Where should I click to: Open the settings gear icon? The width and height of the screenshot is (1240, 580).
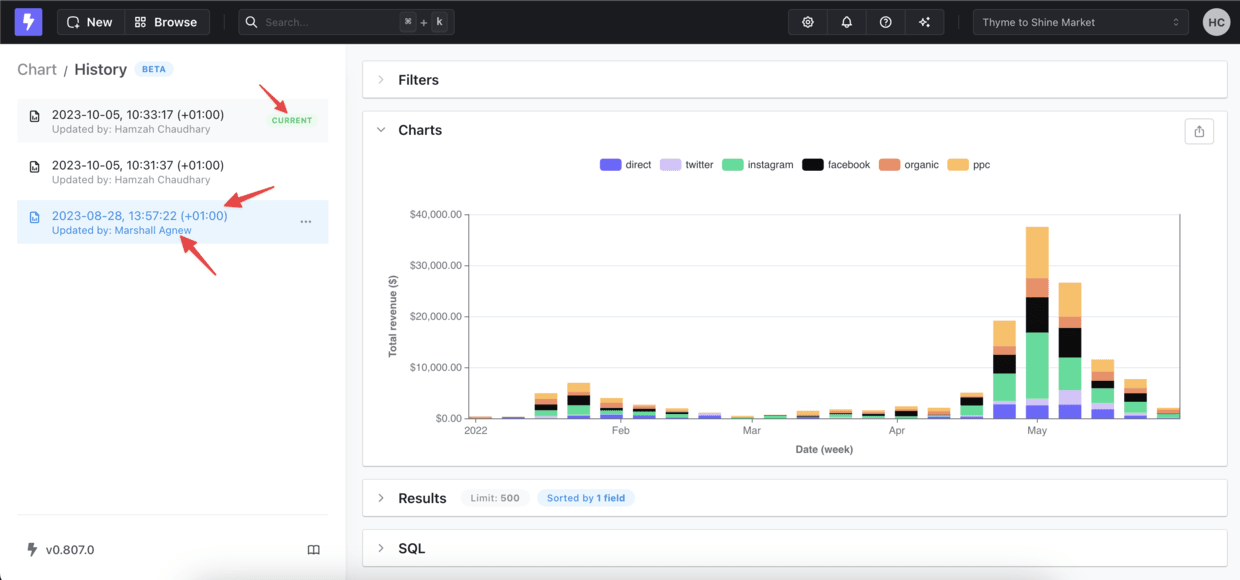coord(808,22)
